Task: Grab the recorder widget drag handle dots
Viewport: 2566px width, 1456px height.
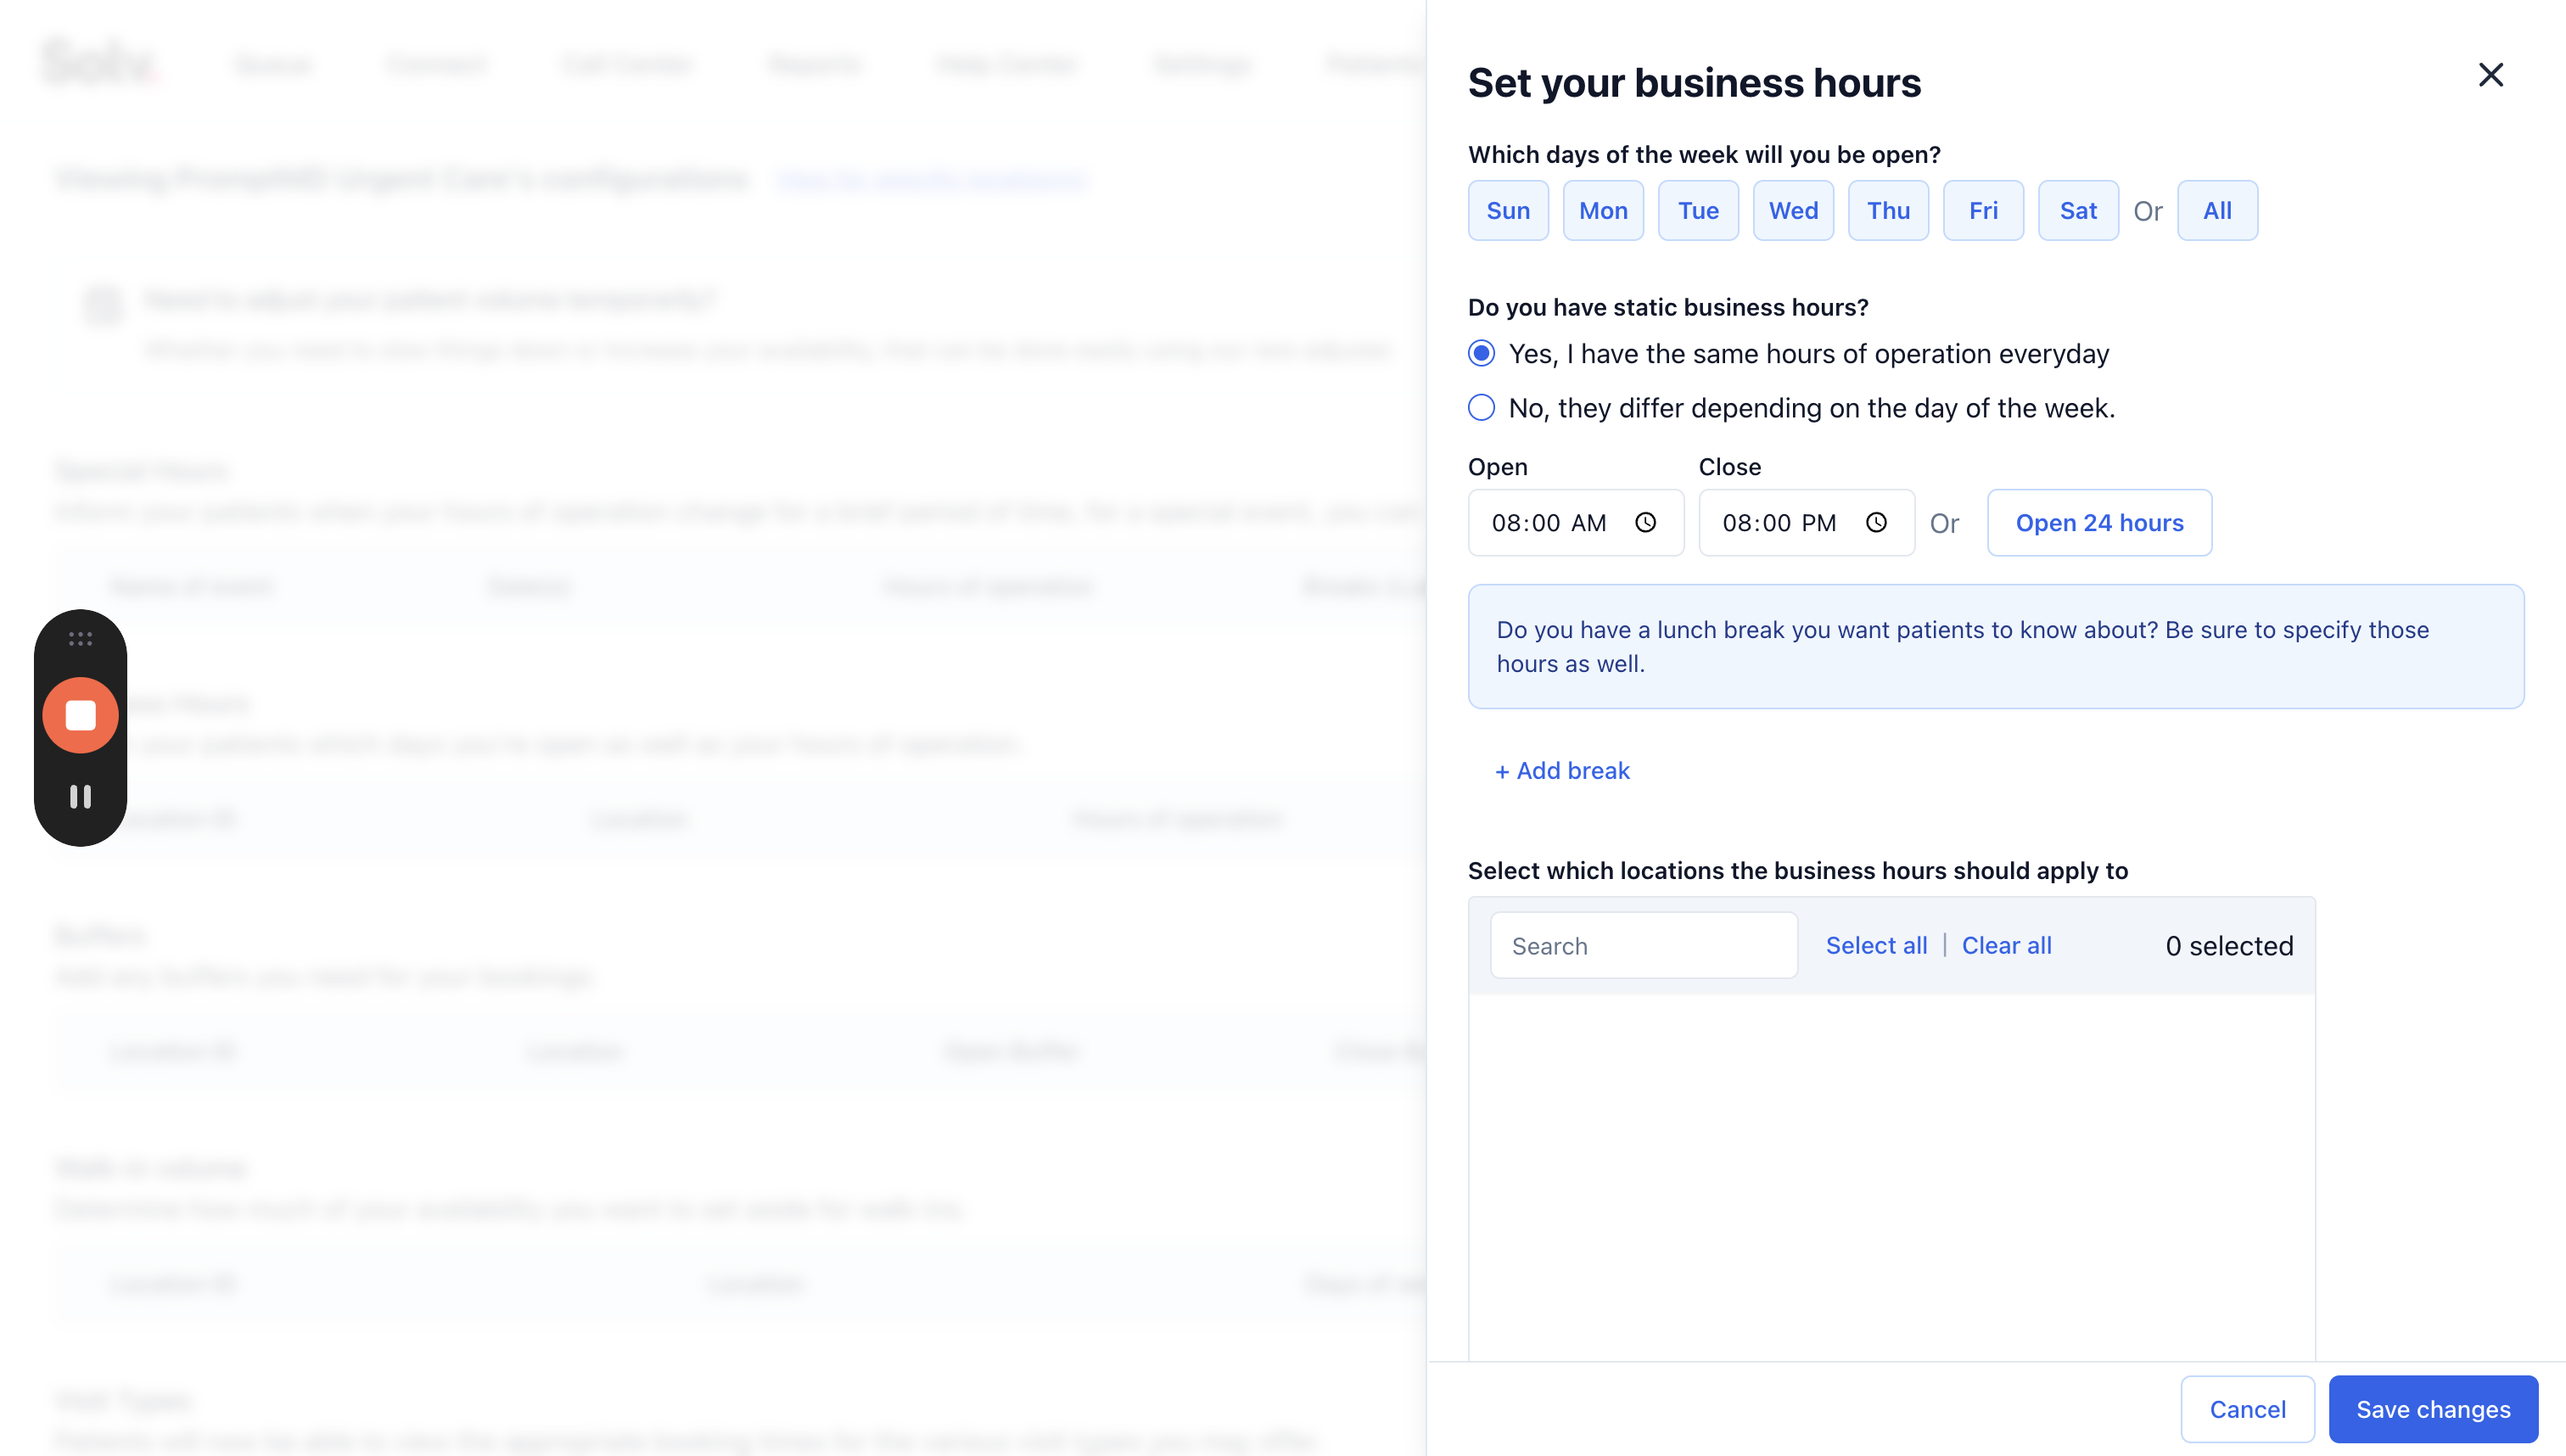Action: coord(80,638)
